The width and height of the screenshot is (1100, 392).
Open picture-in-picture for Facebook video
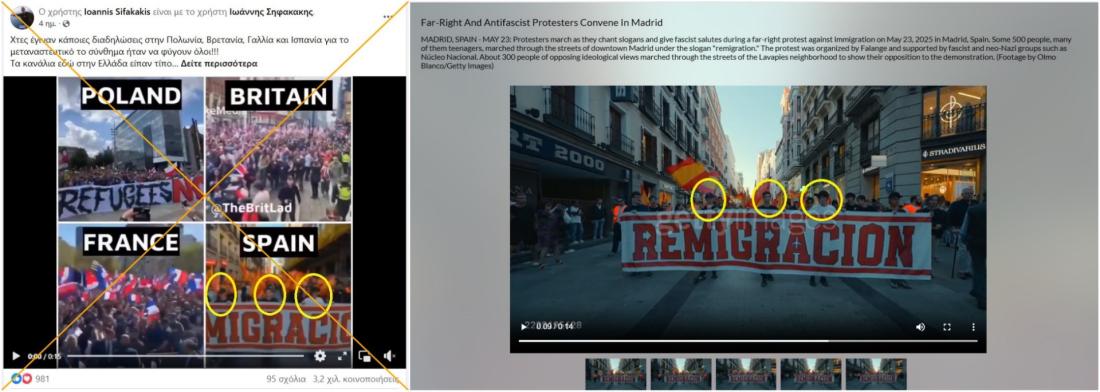[365, 356]
